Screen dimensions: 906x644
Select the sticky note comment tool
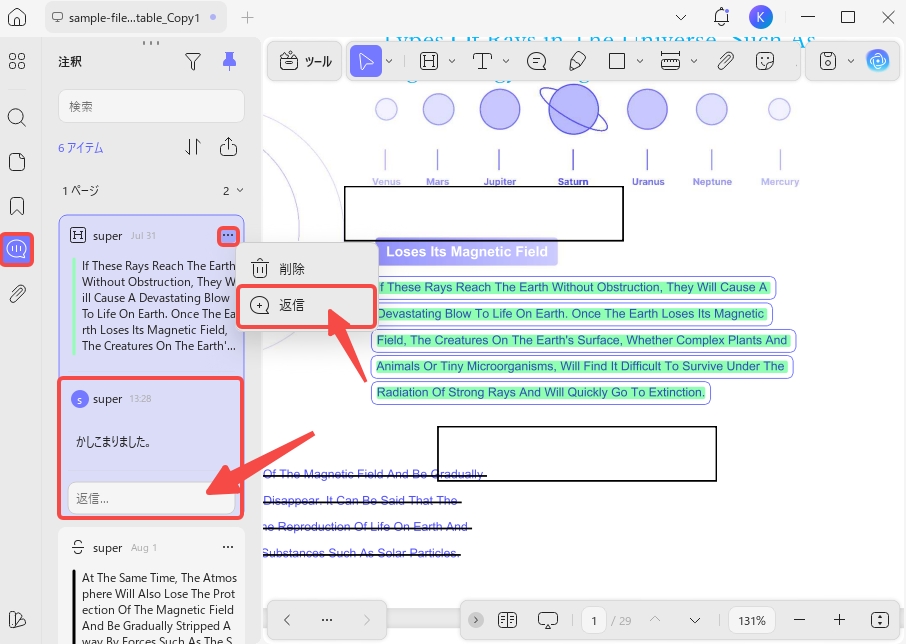pos(536,61)
